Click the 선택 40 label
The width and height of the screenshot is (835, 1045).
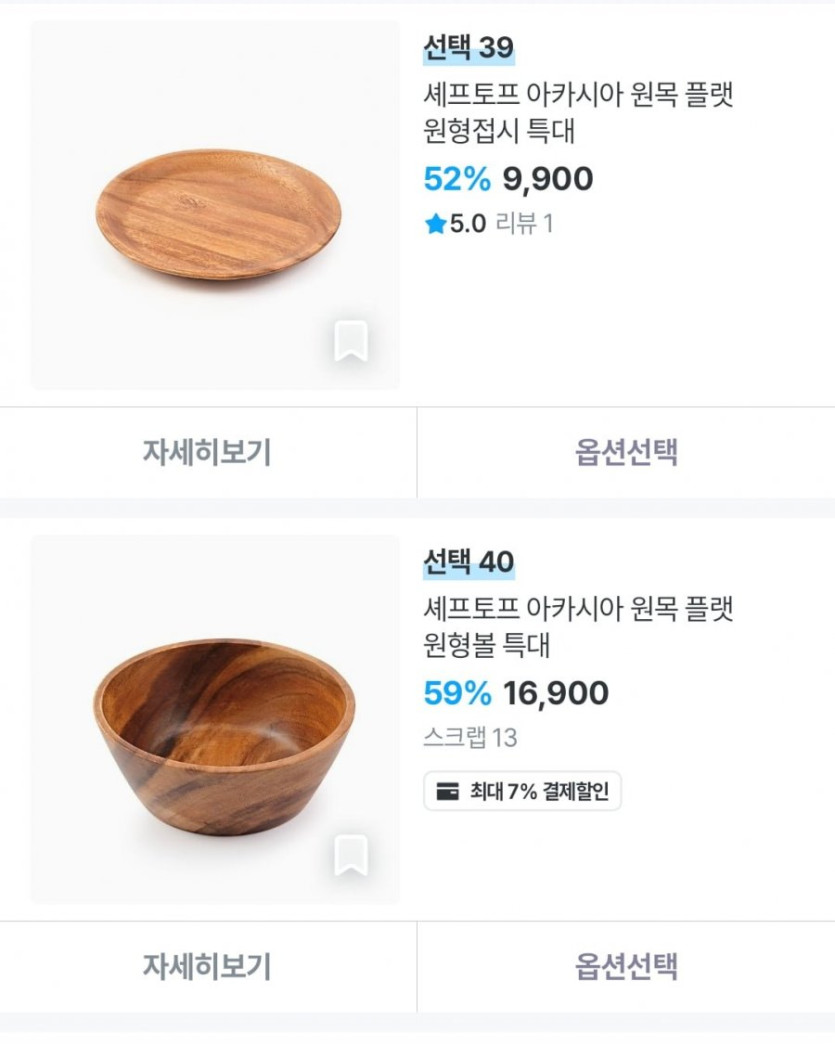(468, 562)
